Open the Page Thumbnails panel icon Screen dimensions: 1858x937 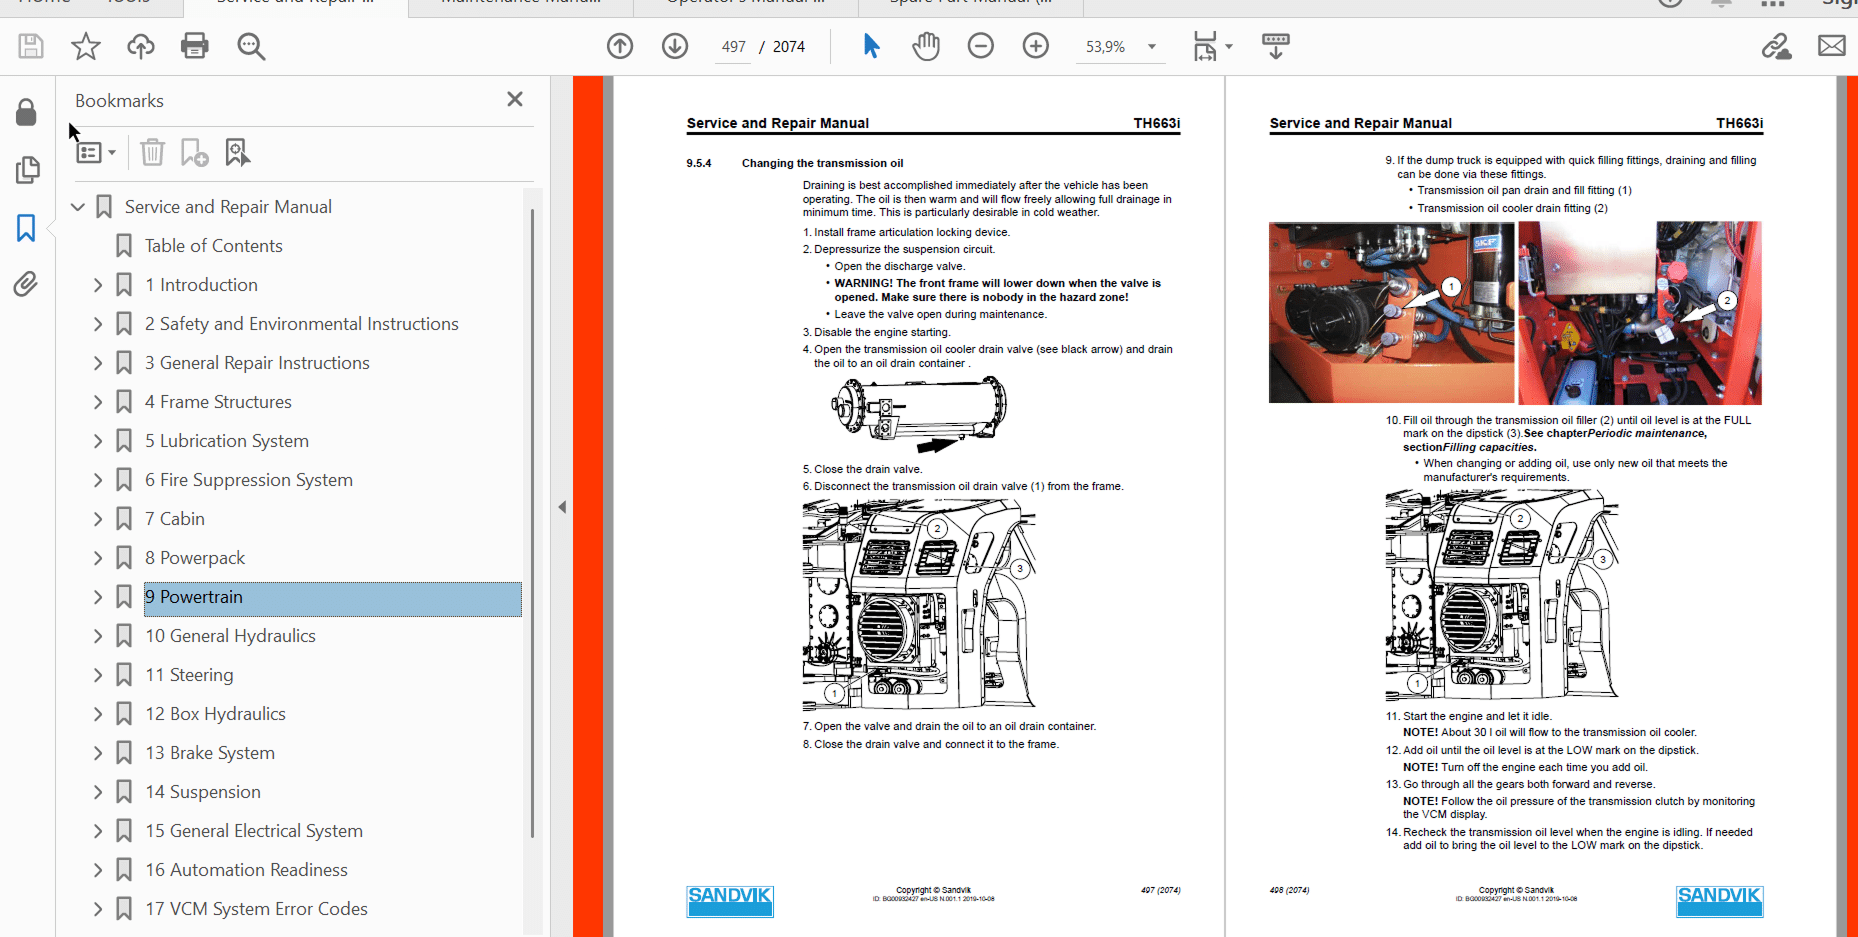(27, 170)
